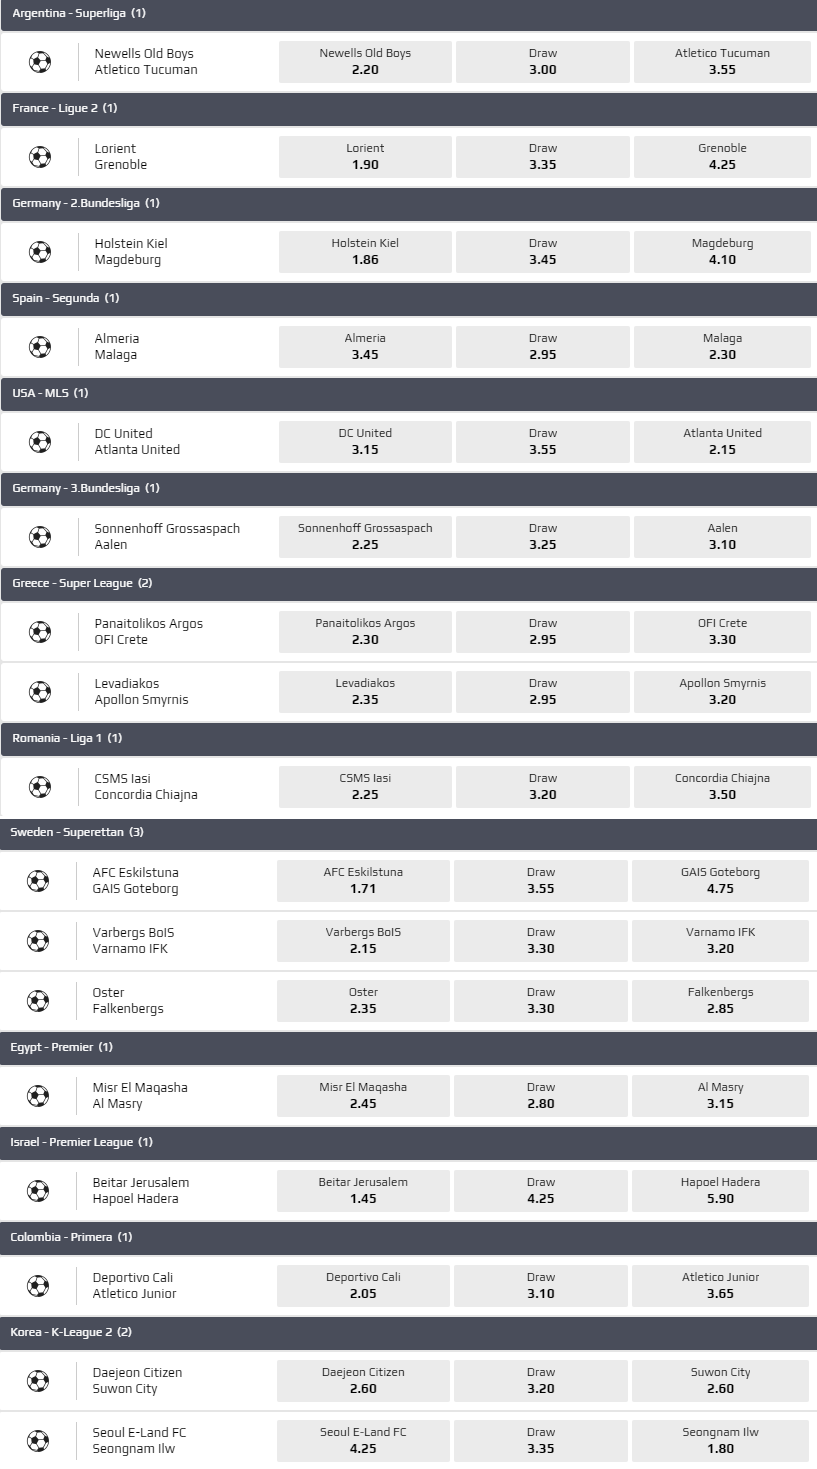Bet on Lorient to win at 1.90
The width and height of the screenshot is (817, 1469).
[x=365, y=157]
